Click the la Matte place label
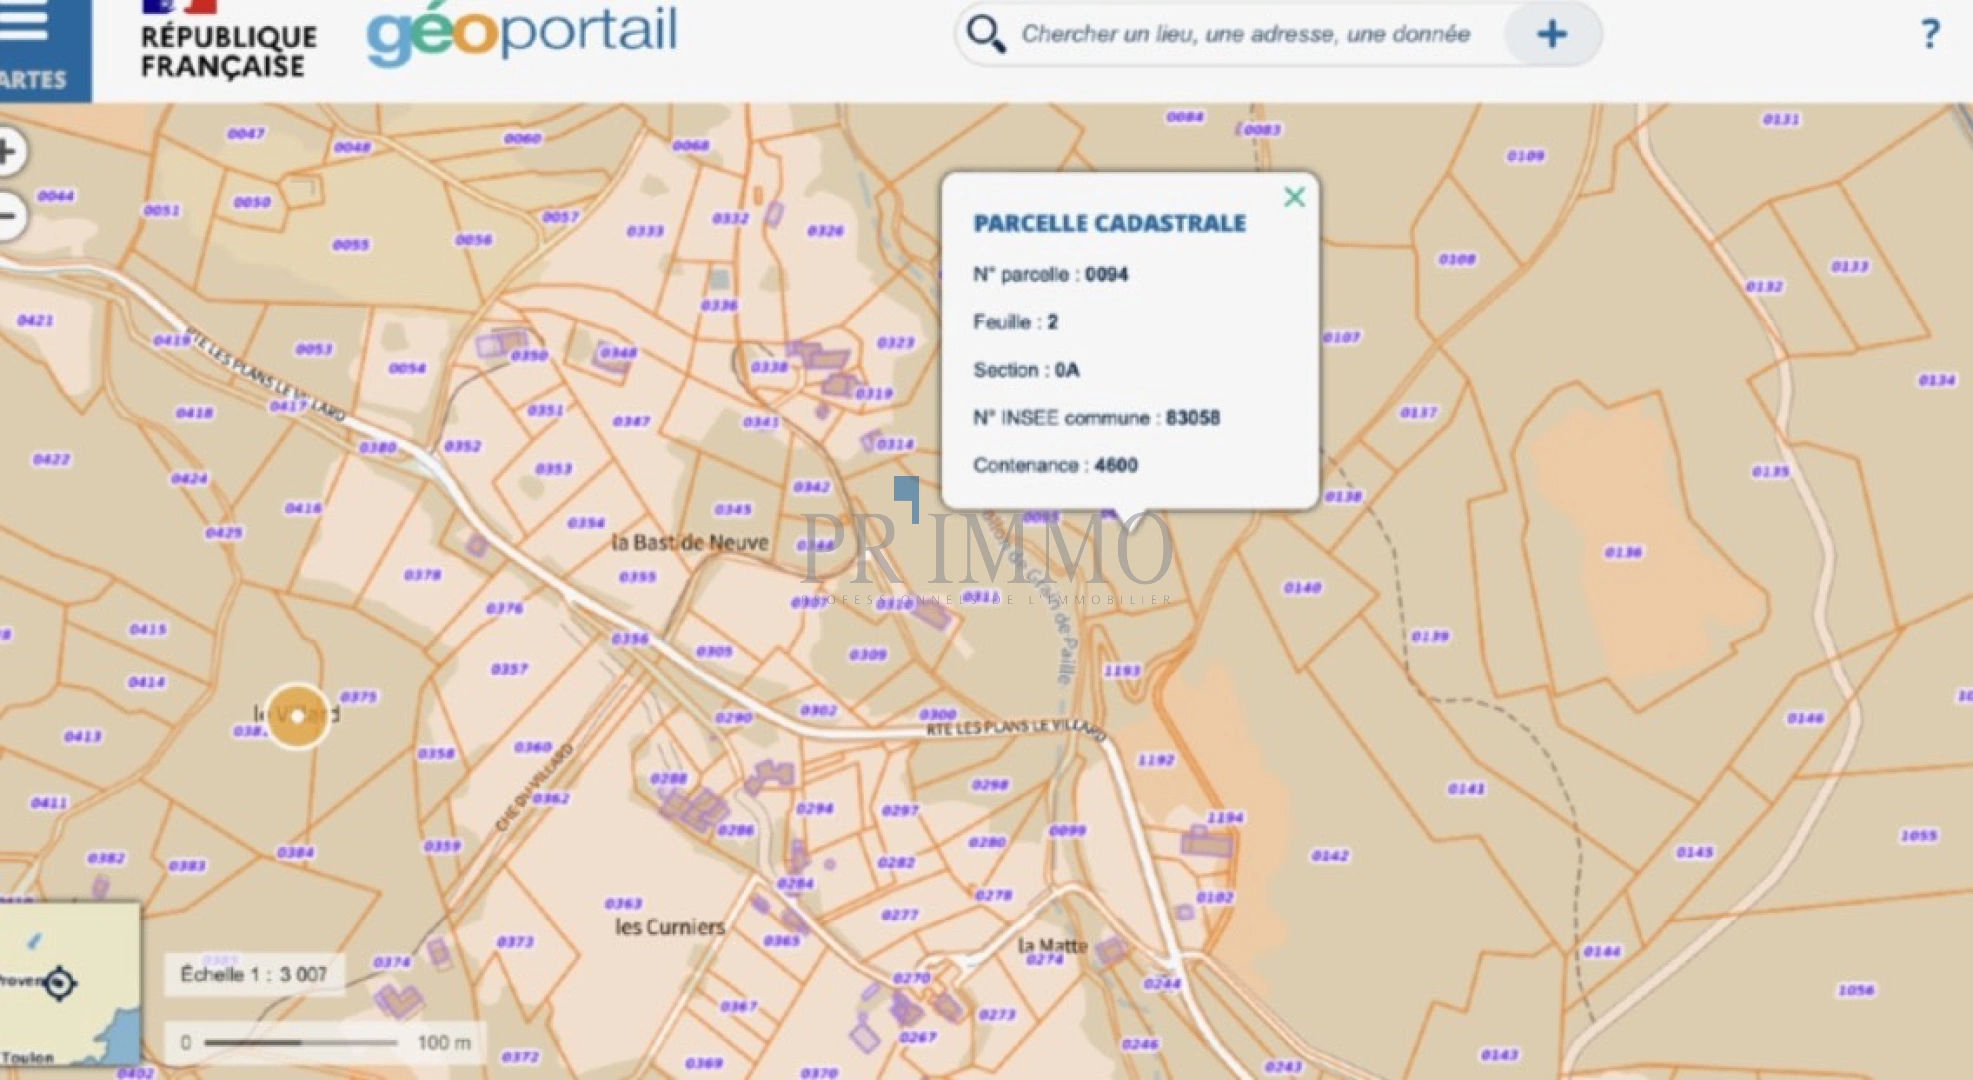The height and width of the screenshot is (1080, 1973). coord(1052,945)
